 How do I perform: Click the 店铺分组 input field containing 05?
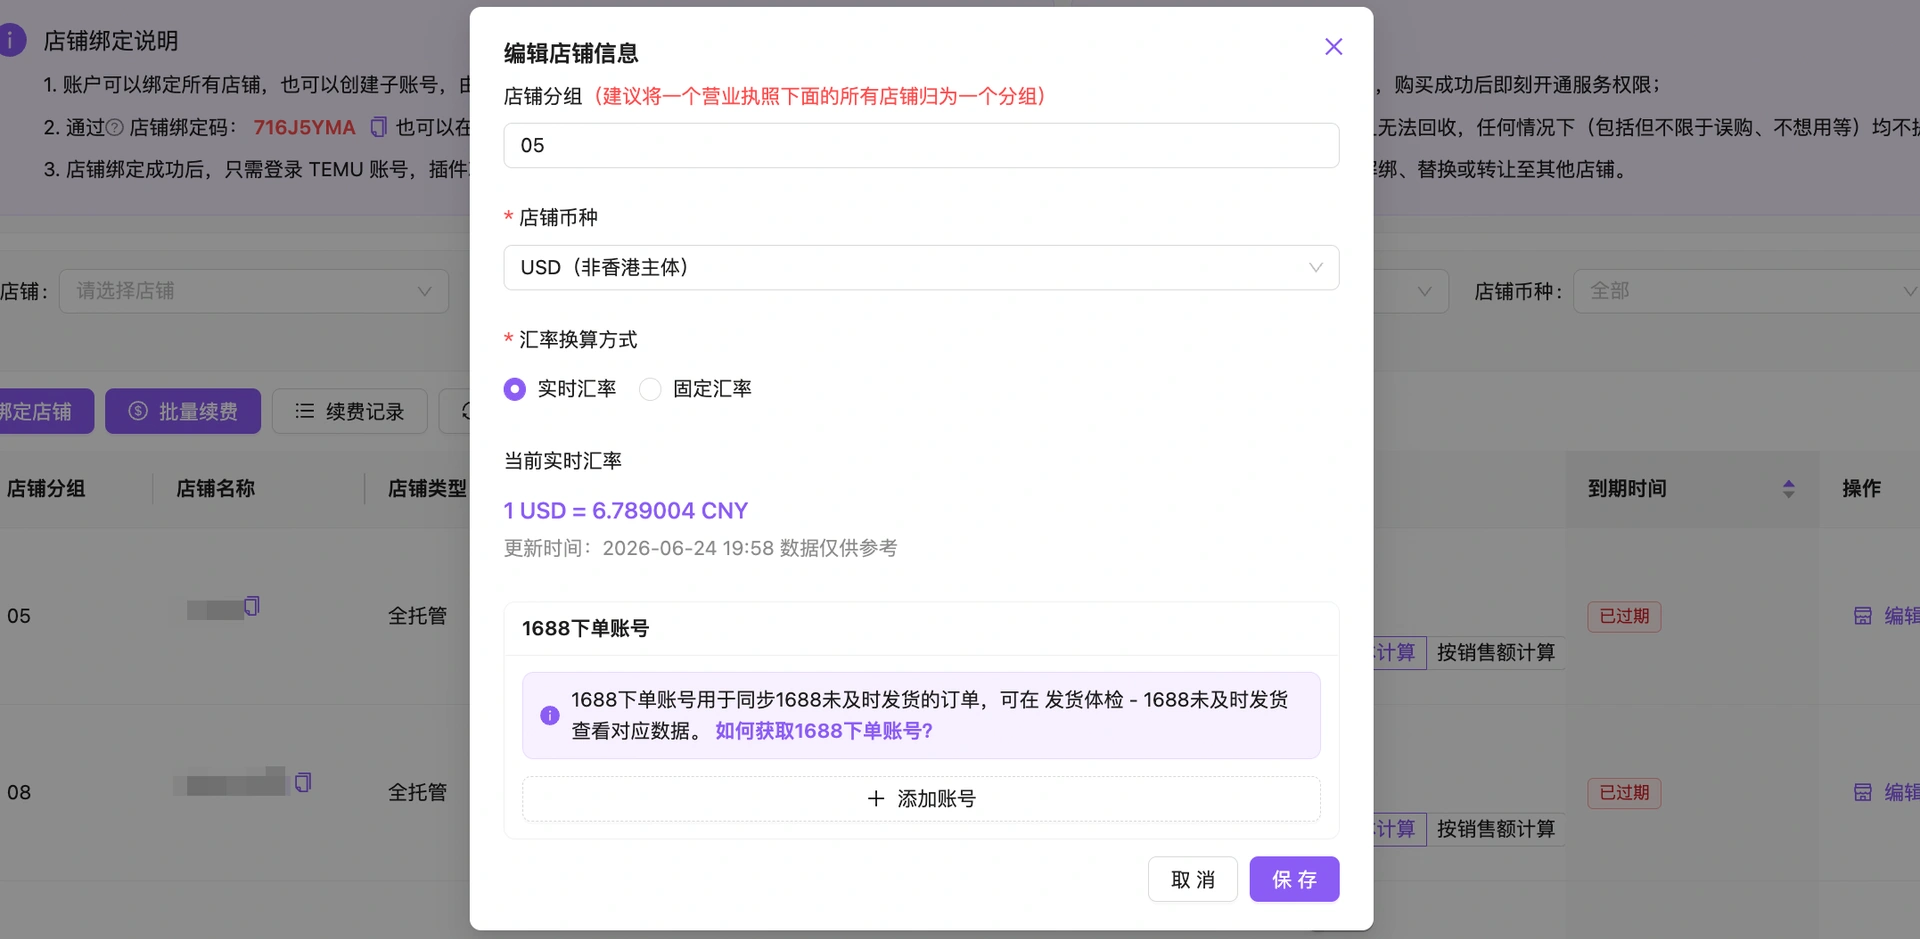[x=921, y=146]
